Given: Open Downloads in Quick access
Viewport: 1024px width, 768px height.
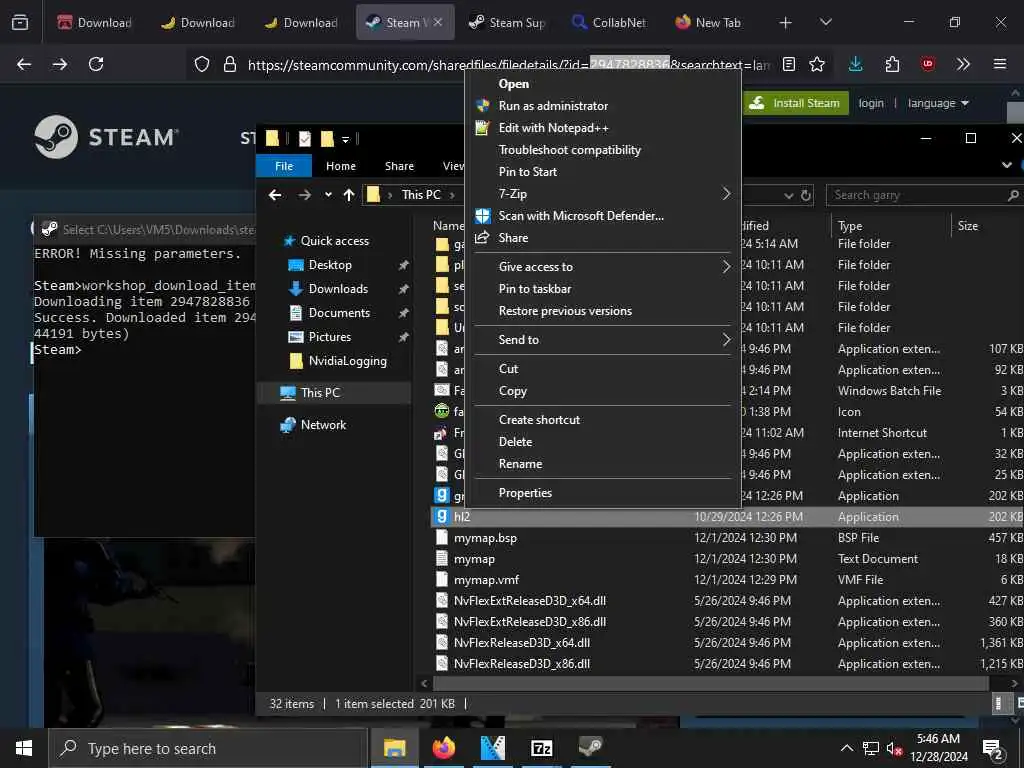Looking at the screenshot, I should pos(338,289).
